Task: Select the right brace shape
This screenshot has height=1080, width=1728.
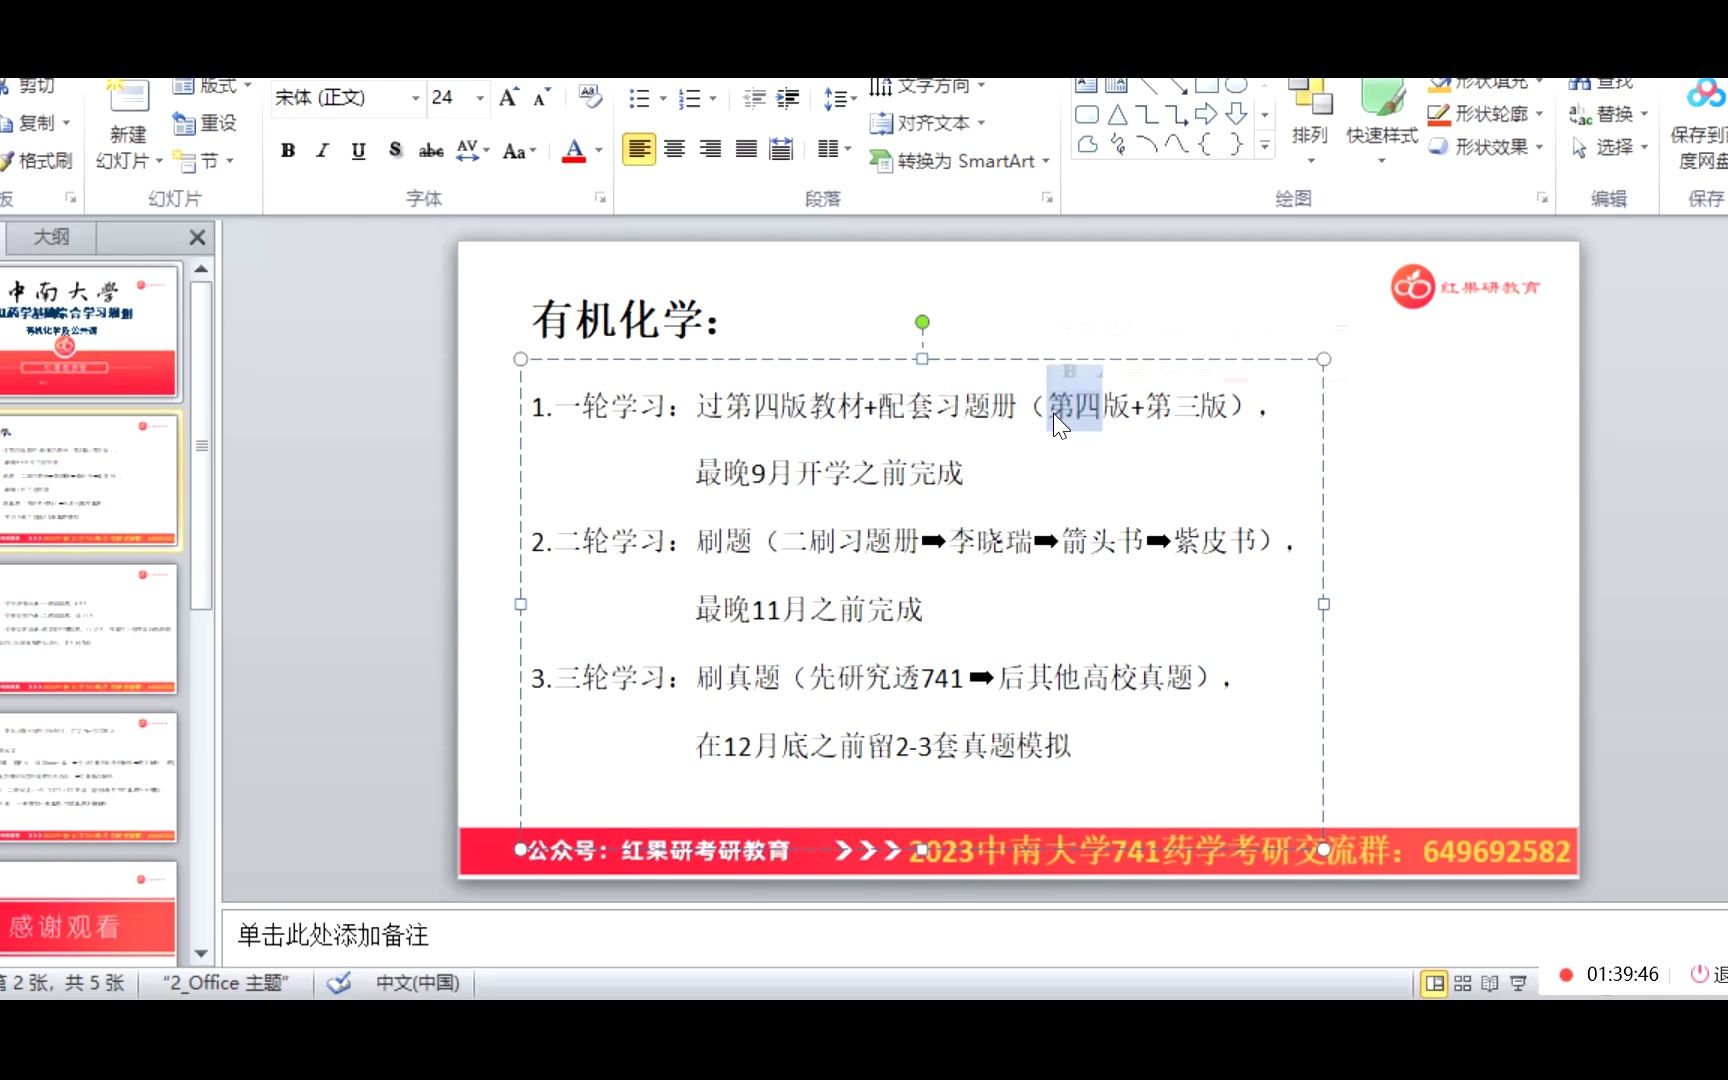Action: click(1236, 145)
